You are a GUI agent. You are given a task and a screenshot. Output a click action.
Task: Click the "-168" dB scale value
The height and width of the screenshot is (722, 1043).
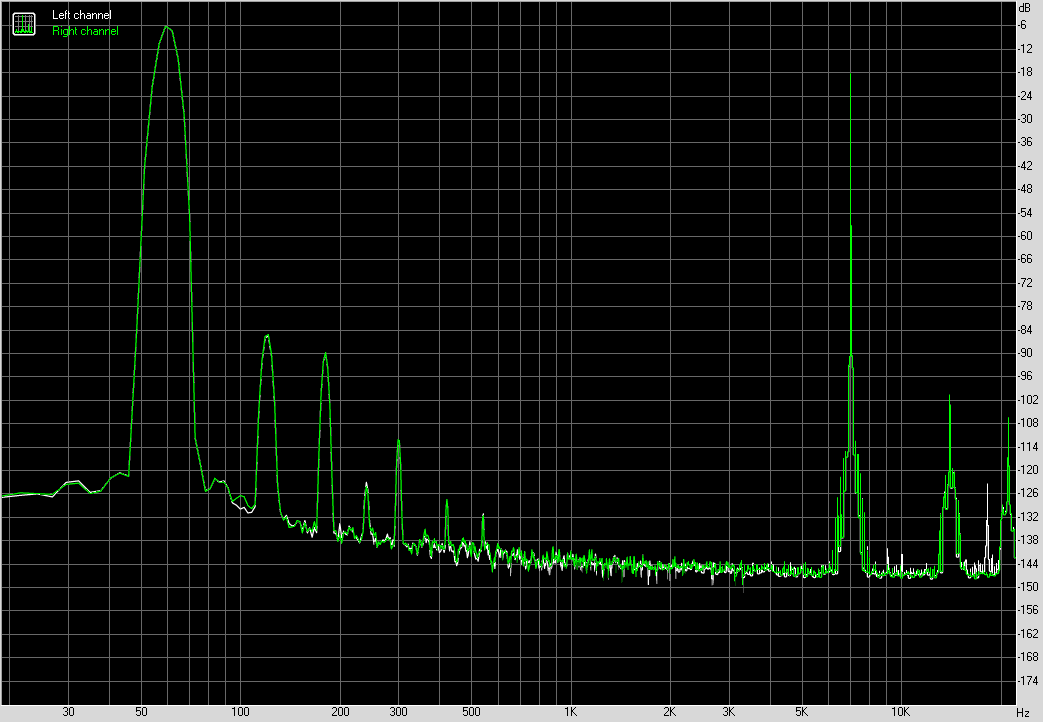(x=1028, y=657)
